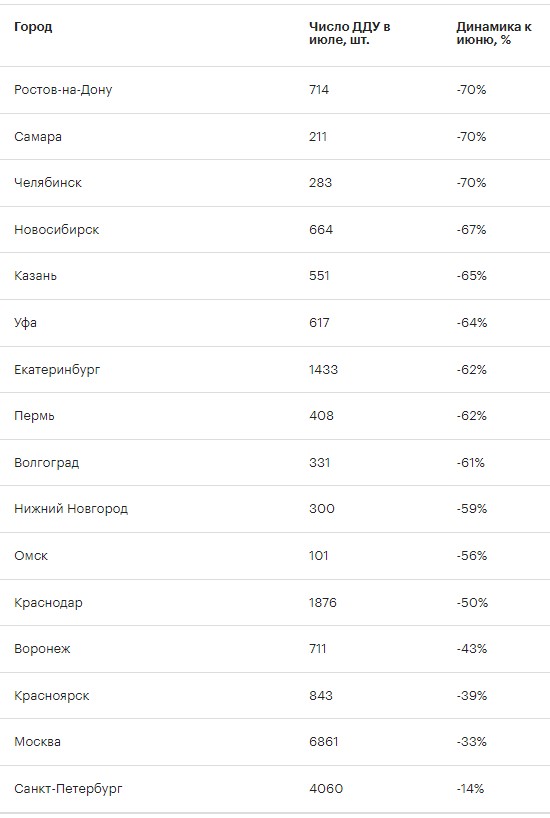Click Санкт-Петербург dynamics value -14%
The width and height of the screenshot is (550, 818).
(470, 788)
